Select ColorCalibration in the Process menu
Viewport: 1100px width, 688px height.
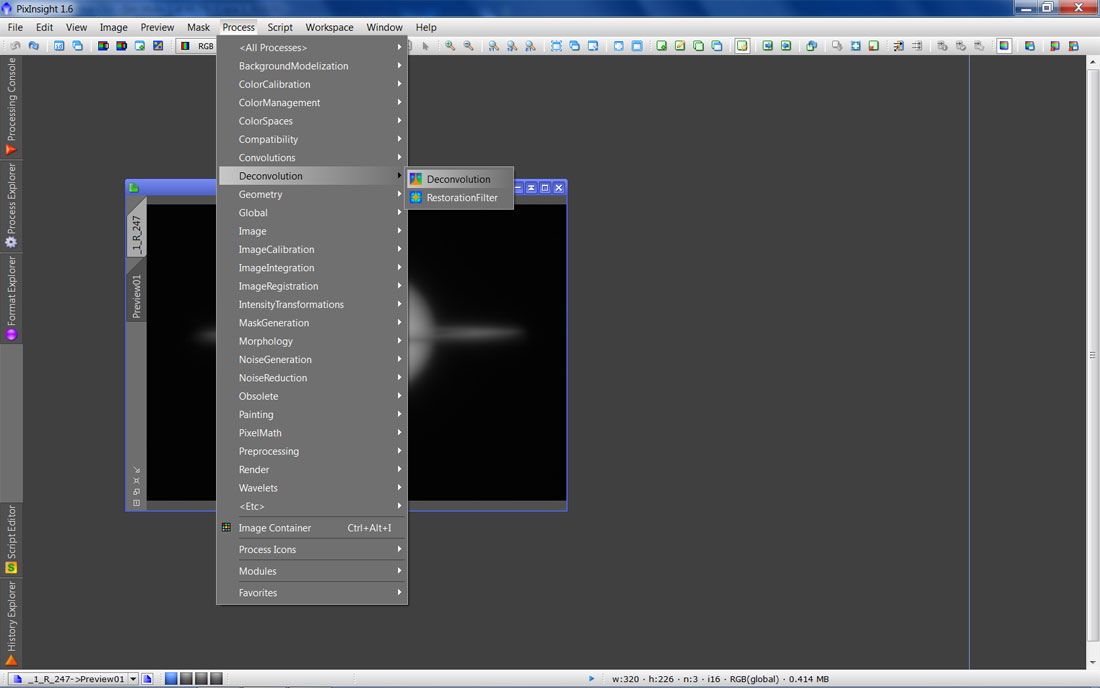(312, 84)
